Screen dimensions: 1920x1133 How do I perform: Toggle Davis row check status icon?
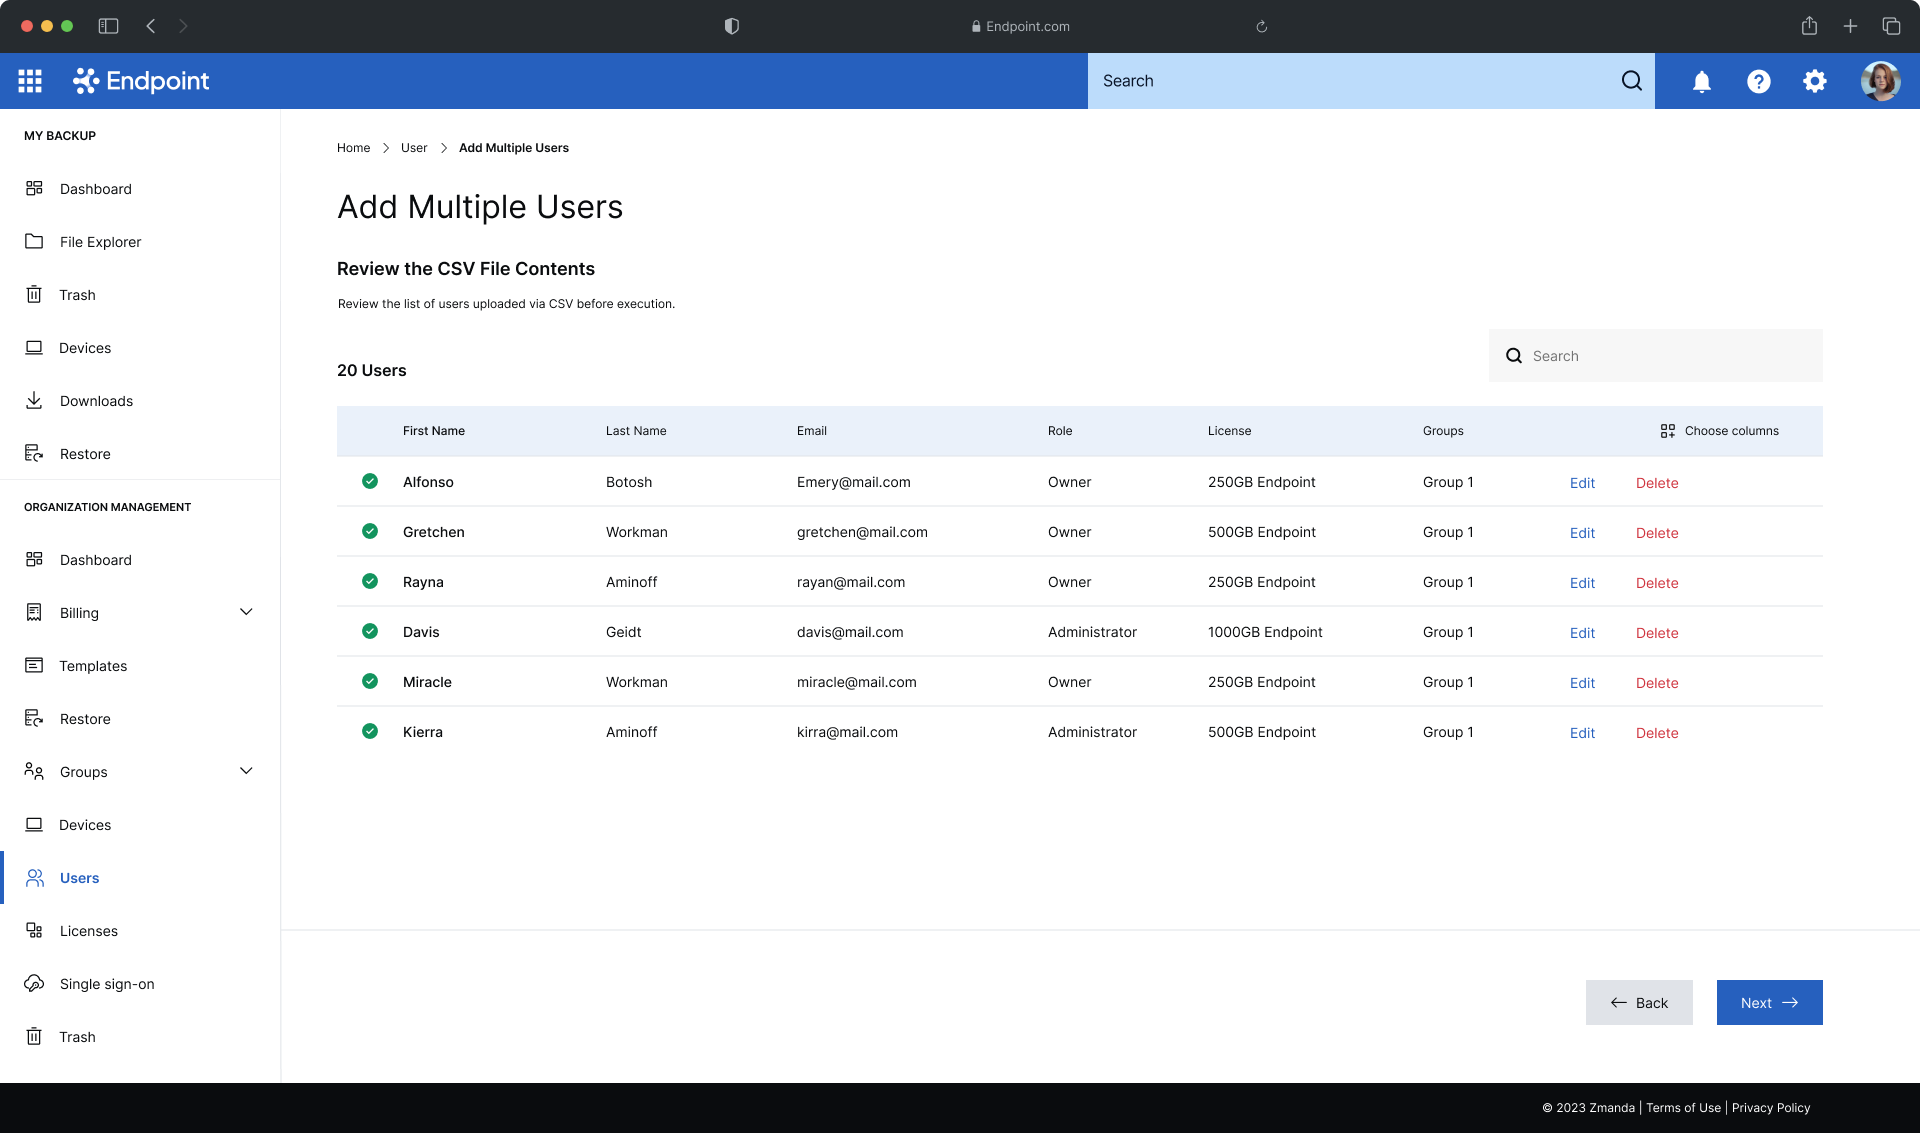click(370, 631)
